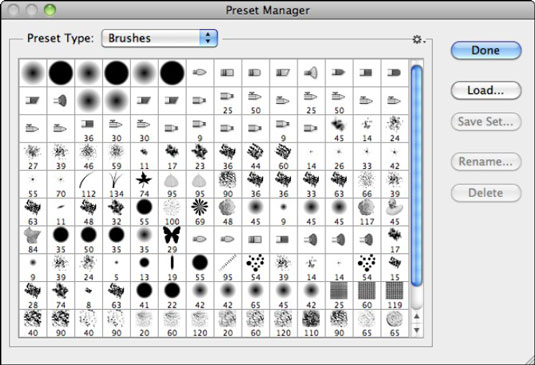This screenshot has width=535, height=365.
Task: Click the Delete button
Action: click(x=486, y=193)
